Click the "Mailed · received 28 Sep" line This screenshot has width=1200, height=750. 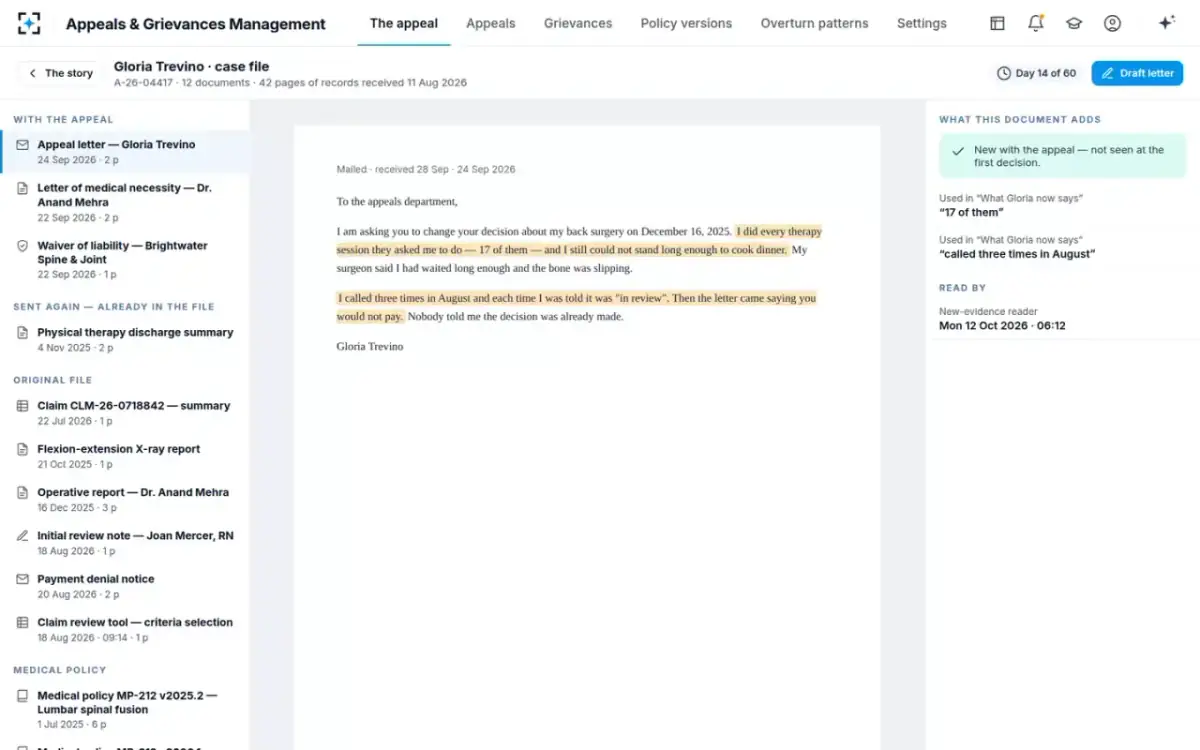point(426,169)
